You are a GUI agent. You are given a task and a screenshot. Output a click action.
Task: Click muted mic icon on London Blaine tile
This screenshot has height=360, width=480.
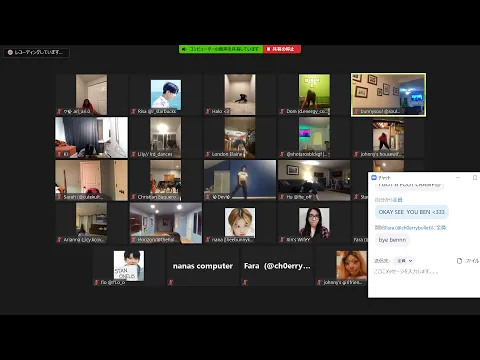pos(208,154)
